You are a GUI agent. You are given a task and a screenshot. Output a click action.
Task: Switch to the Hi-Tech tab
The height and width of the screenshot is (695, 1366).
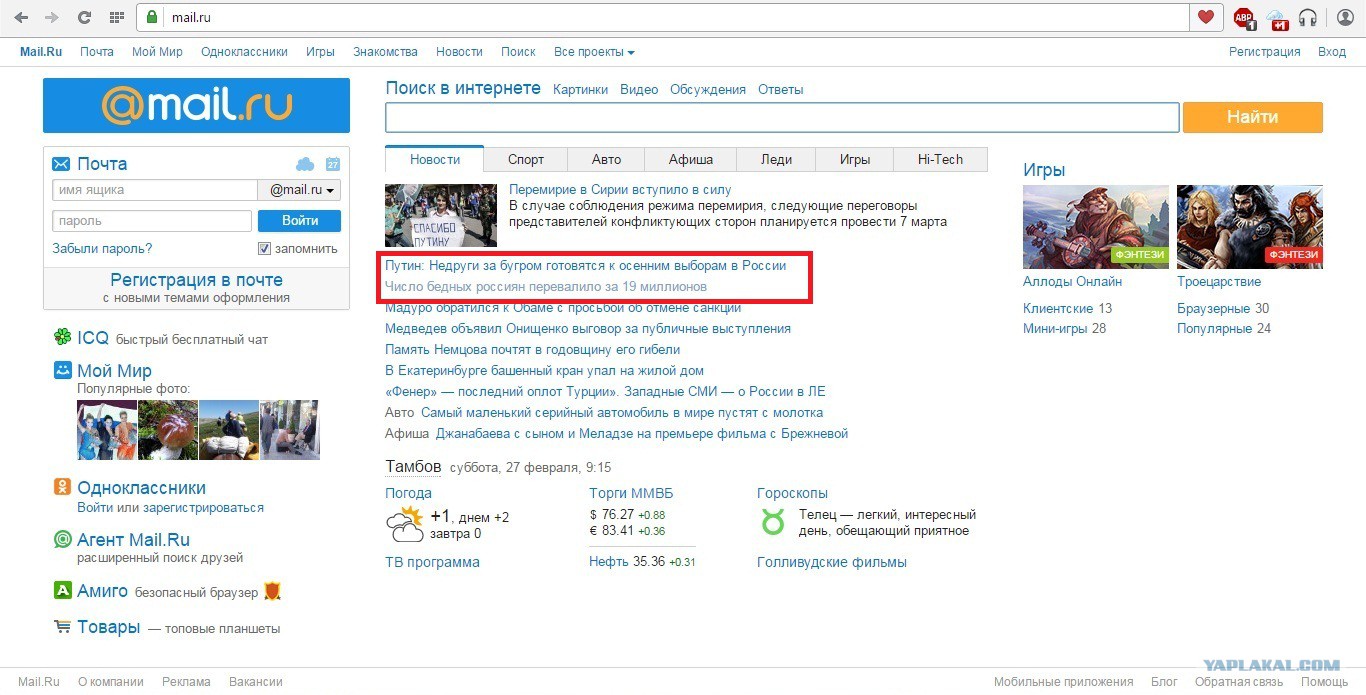click(x=941, y=159)
